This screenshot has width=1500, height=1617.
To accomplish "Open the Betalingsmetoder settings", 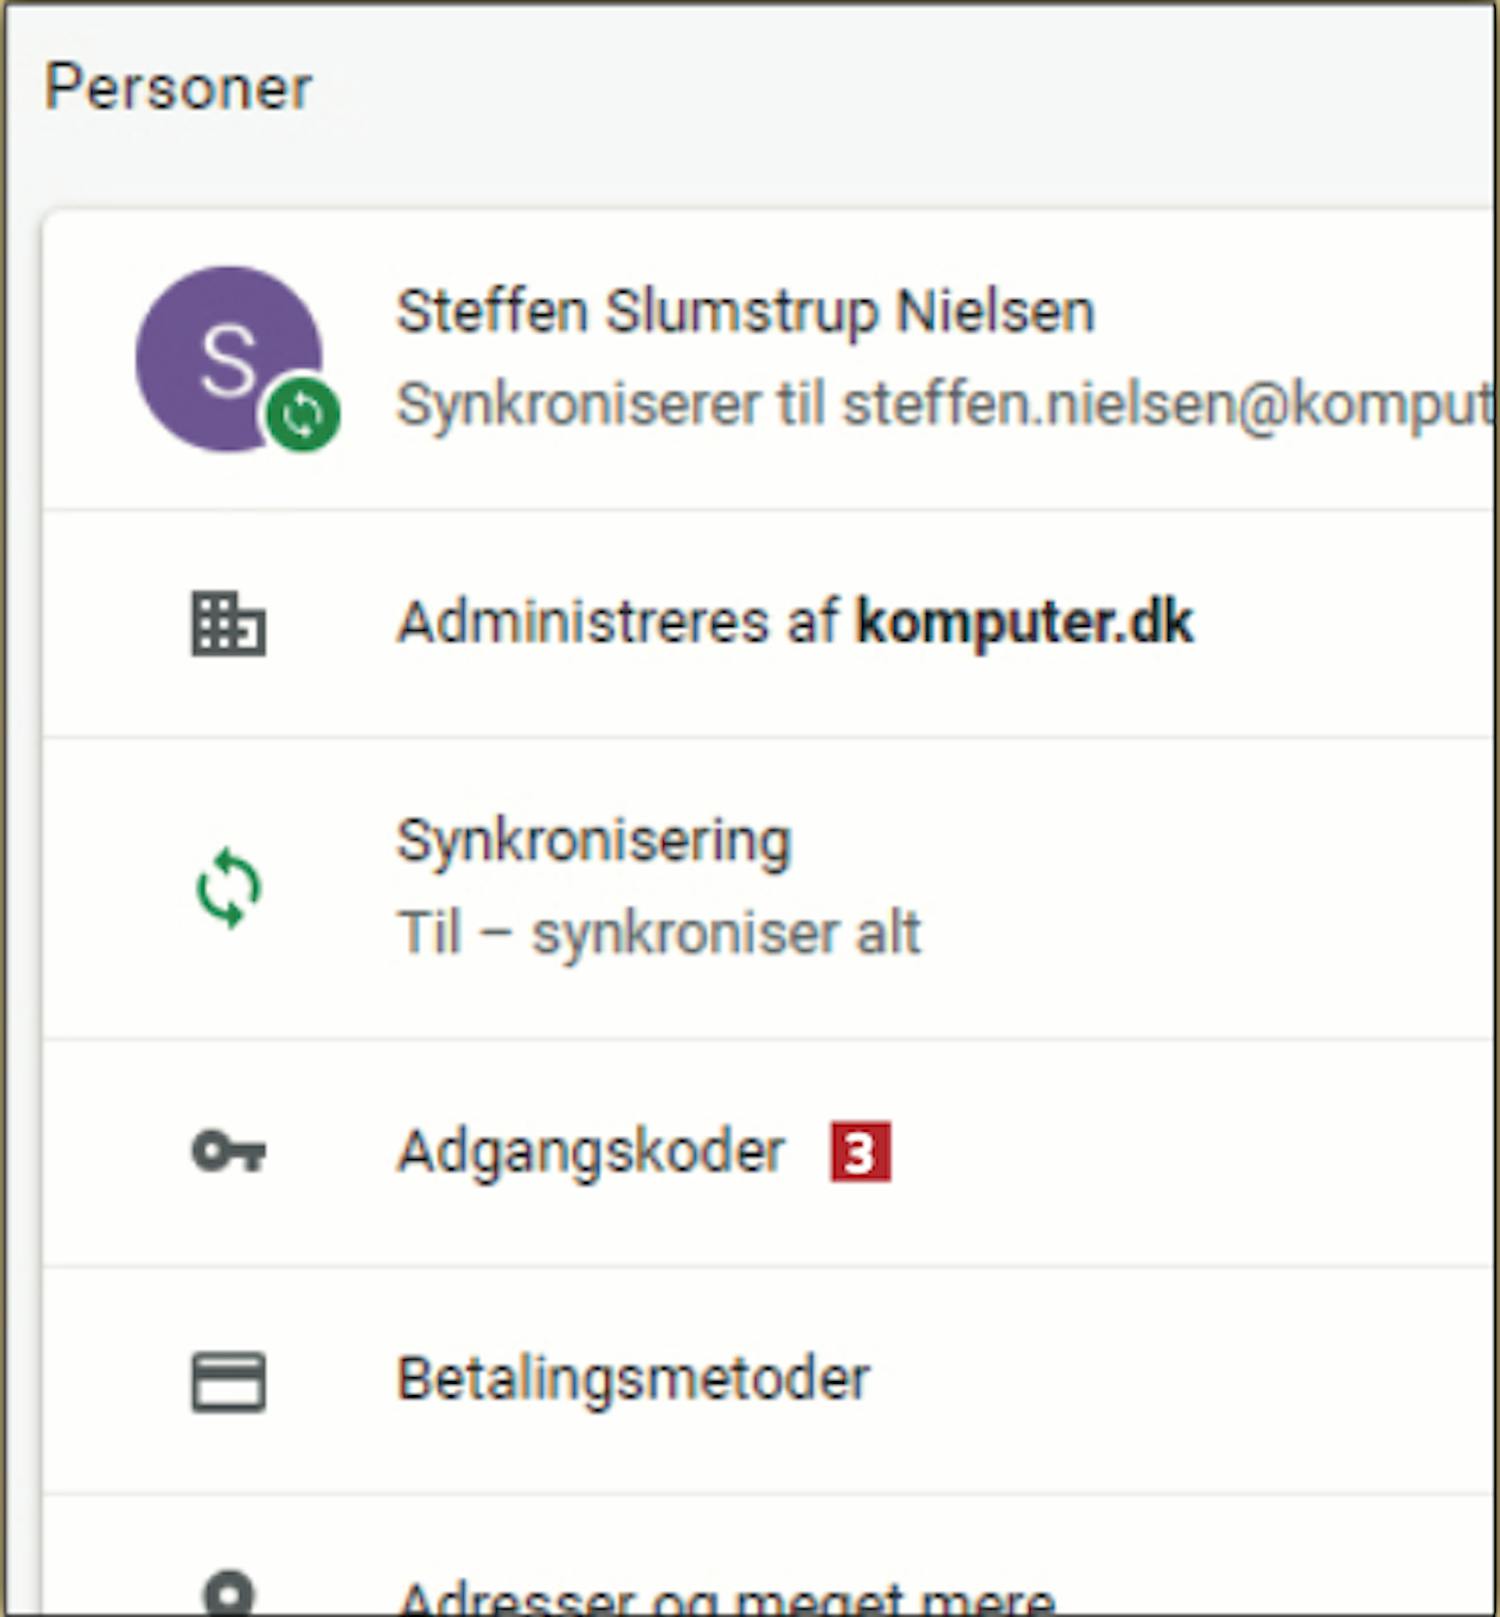I will pyautogui.click(x=633, y=1379).
